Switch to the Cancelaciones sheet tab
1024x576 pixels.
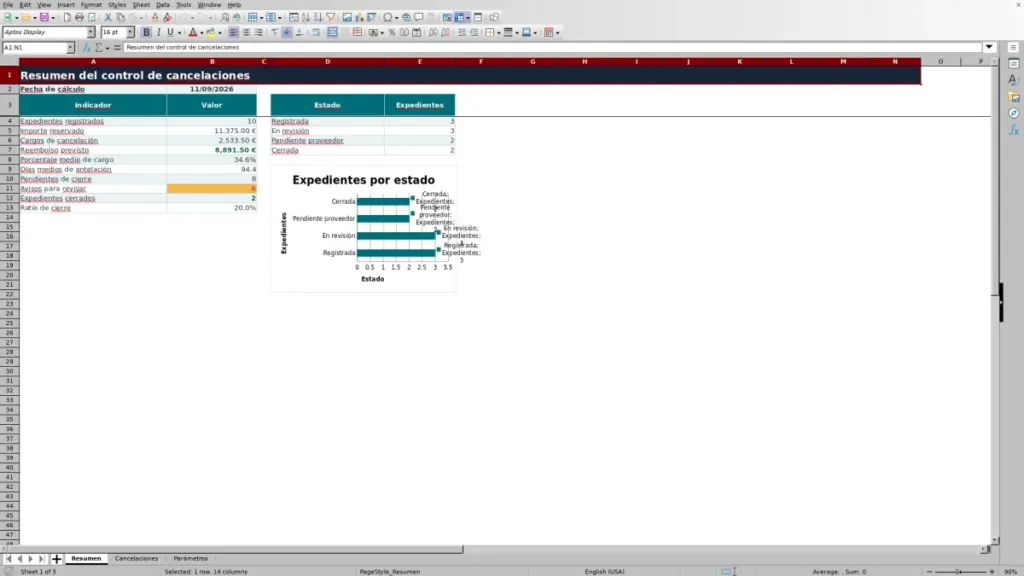pyautogui.click(x=136, y=559)
